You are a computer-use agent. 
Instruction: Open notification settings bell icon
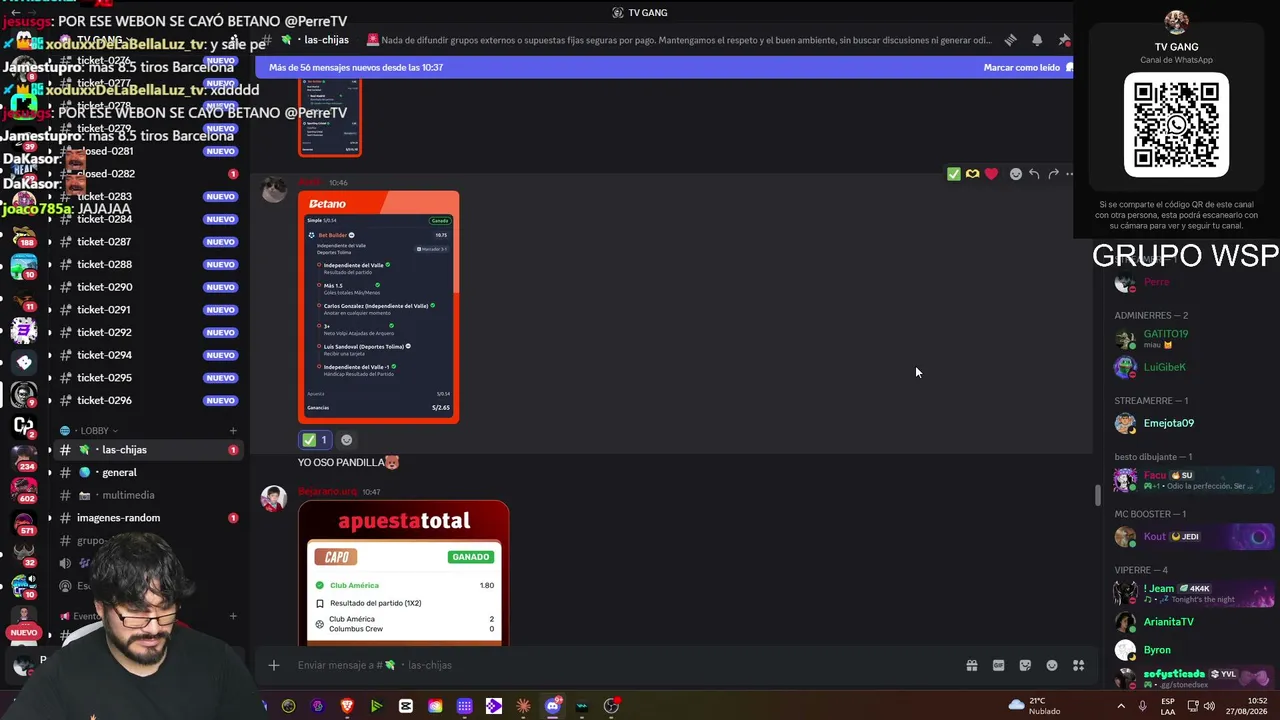(x=1037, y=40)
